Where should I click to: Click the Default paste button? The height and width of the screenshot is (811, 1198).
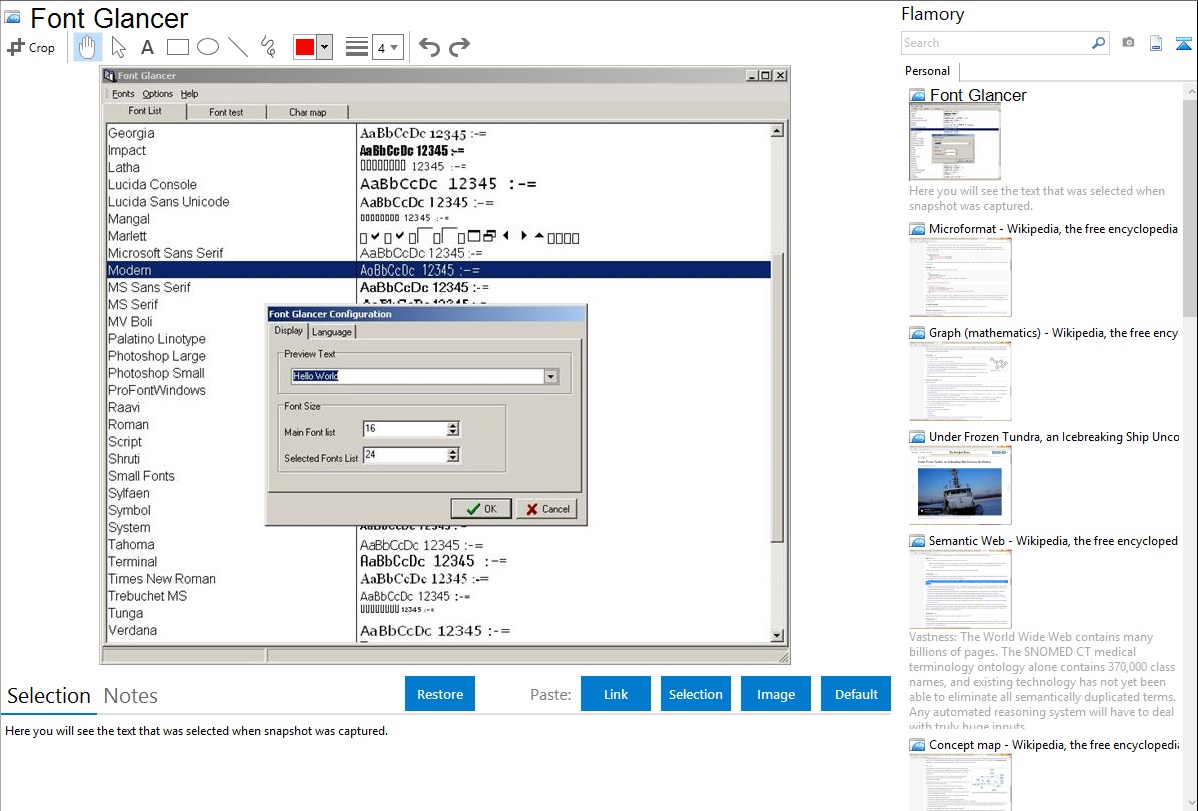coord(856,694)
